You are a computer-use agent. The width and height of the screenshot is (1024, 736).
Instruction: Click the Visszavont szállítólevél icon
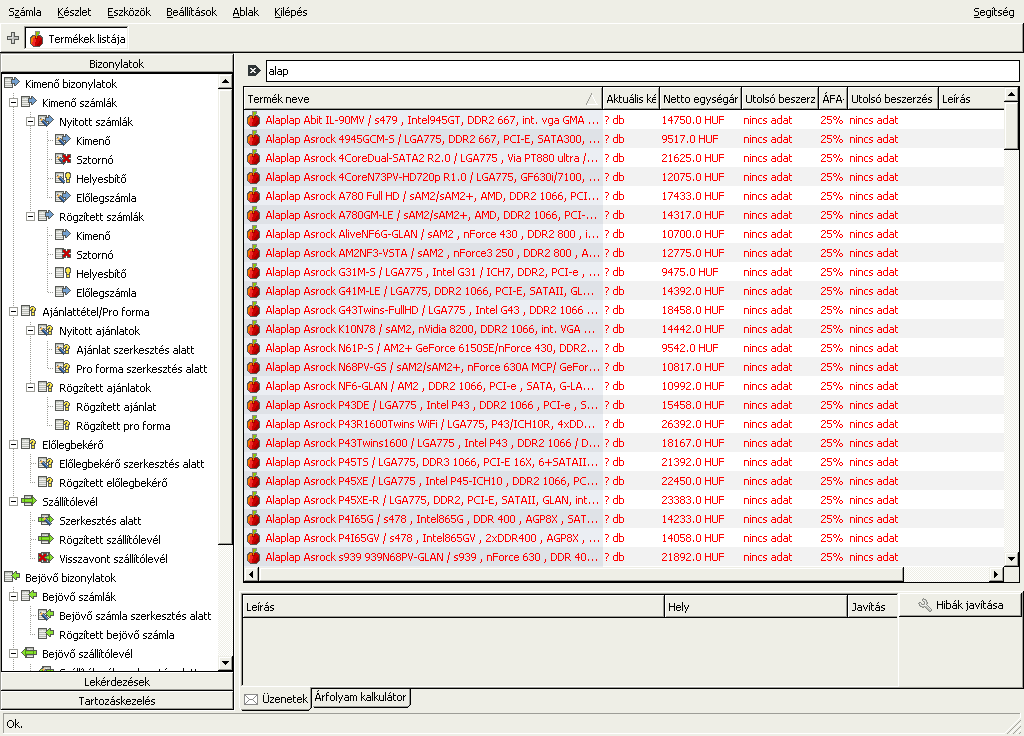coord(46,558)
